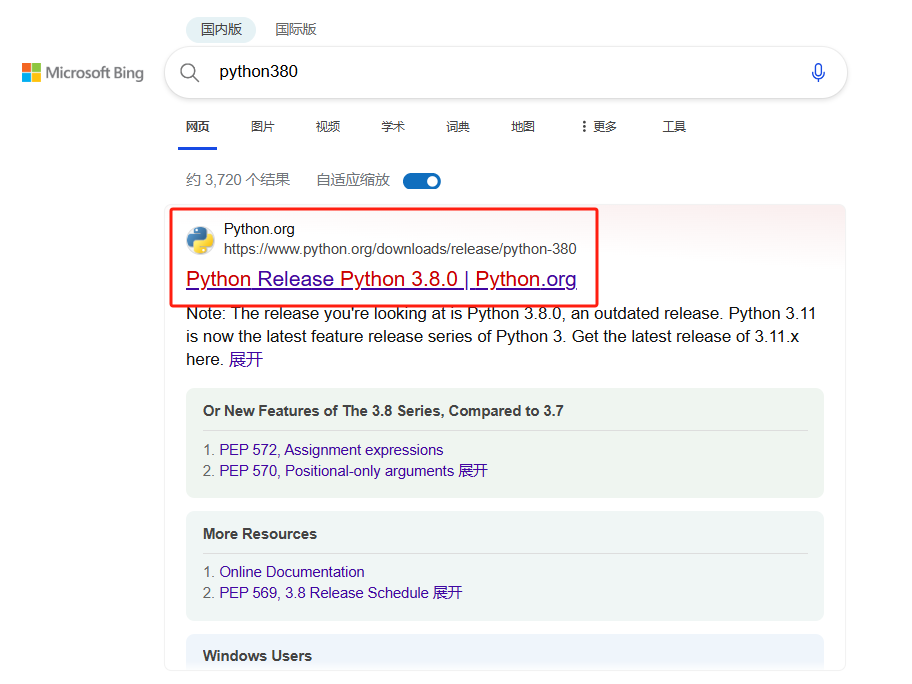The width and height of the screenshot is (912, 684).
Task: Click the three-dot 更多 menu
Action: (598, 126)
